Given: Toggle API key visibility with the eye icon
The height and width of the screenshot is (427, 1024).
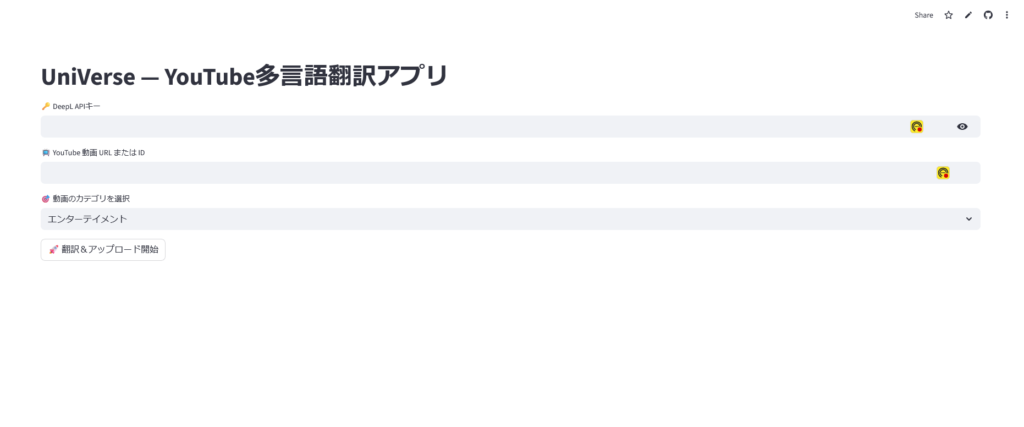Looking at the screenshot, I should (x=962, y=127).
